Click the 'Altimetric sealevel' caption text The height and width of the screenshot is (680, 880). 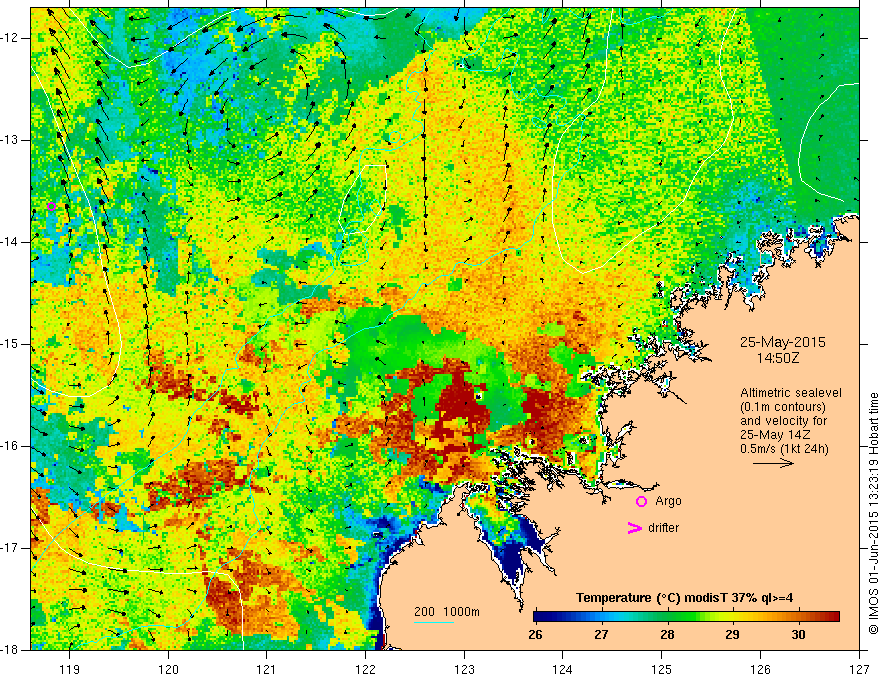[791, 393]
